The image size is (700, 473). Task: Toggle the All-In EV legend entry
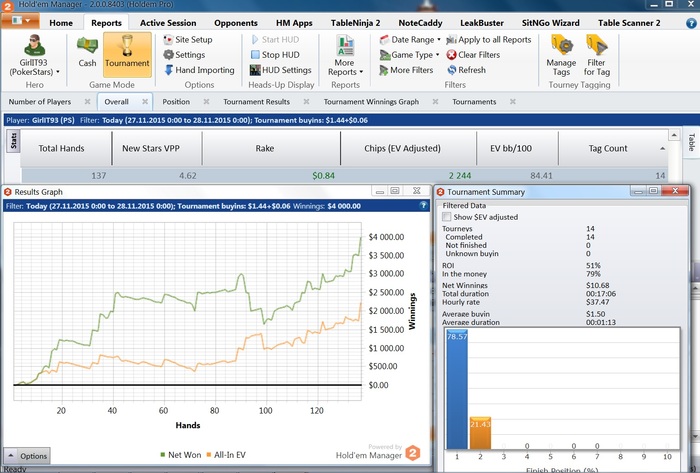click(226, 455)
